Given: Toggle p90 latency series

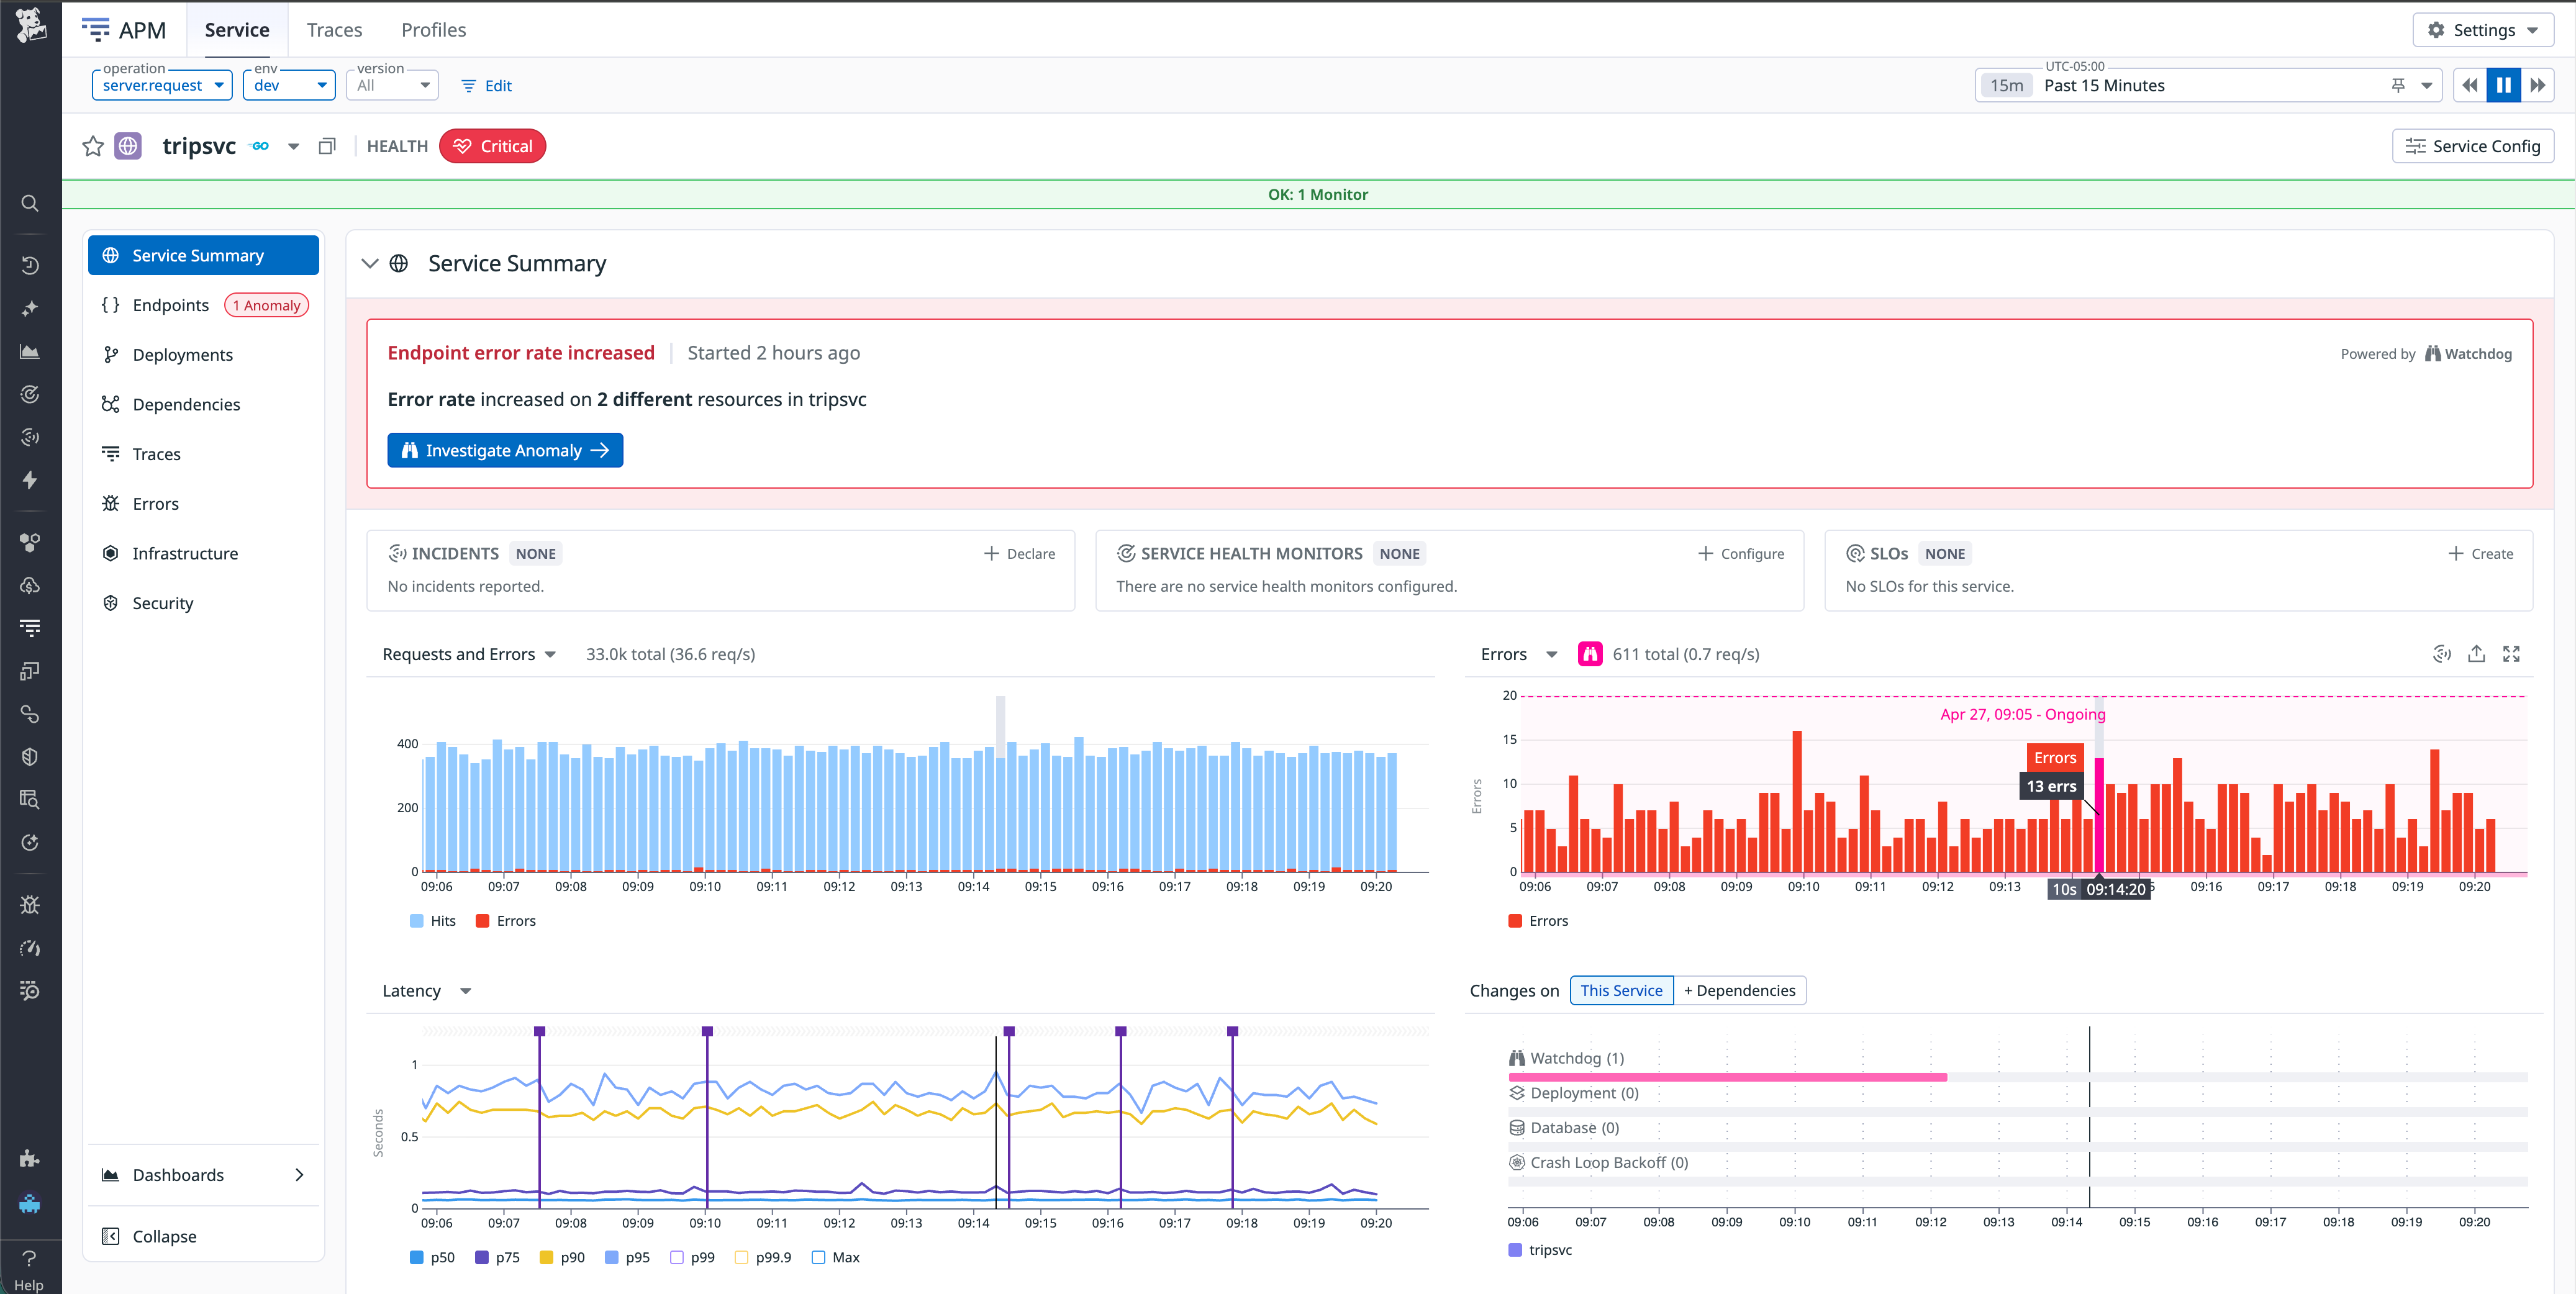Looking at the screenshot, I should [x=562, y=1258].
